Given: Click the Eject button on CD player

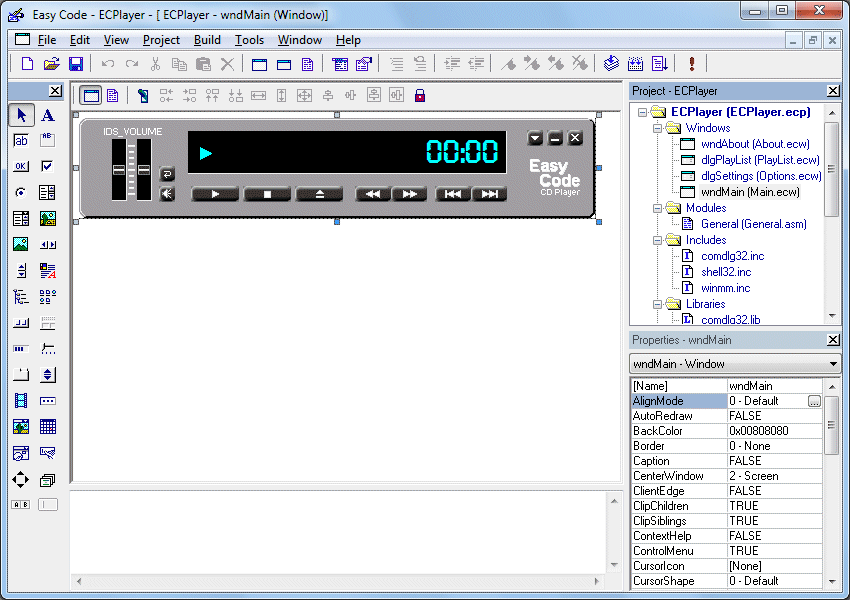Looking at the screenshot, I should point(319,194).
